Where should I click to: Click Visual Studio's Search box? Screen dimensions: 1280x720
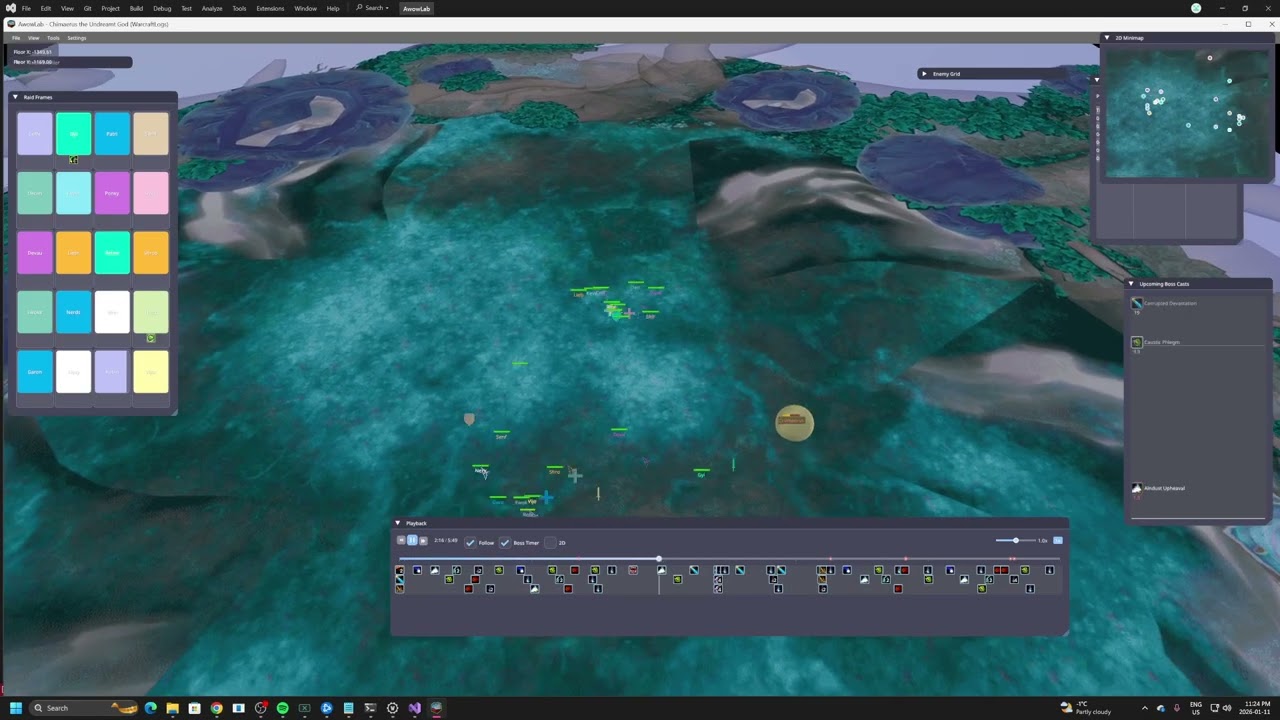(372, 8)
